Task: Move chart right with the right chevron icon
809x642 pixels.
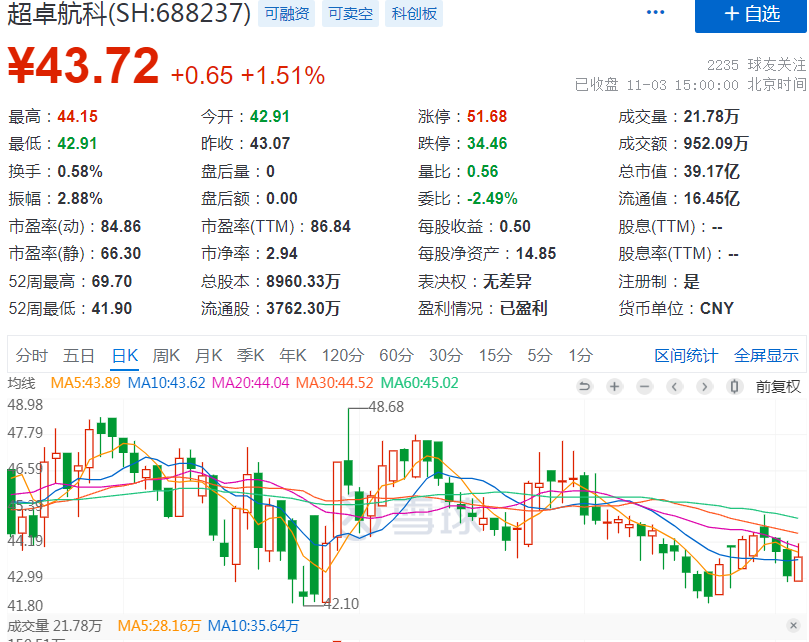Action: 704,387
